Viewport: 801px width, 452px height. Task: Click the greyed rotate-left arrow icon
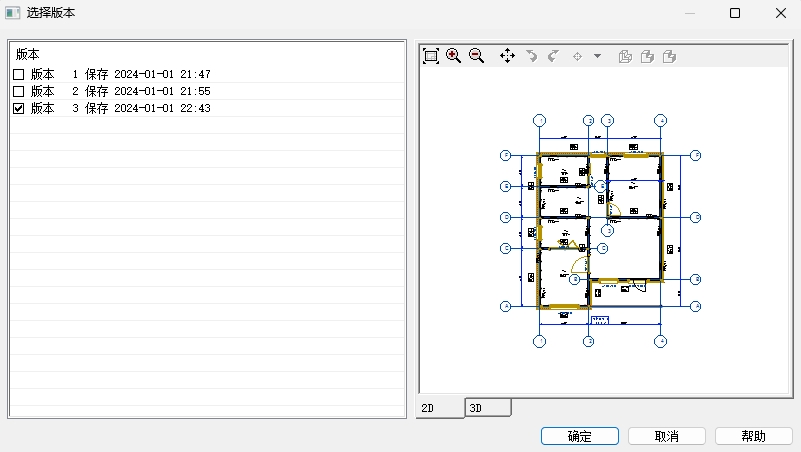[x=531, y=56]
